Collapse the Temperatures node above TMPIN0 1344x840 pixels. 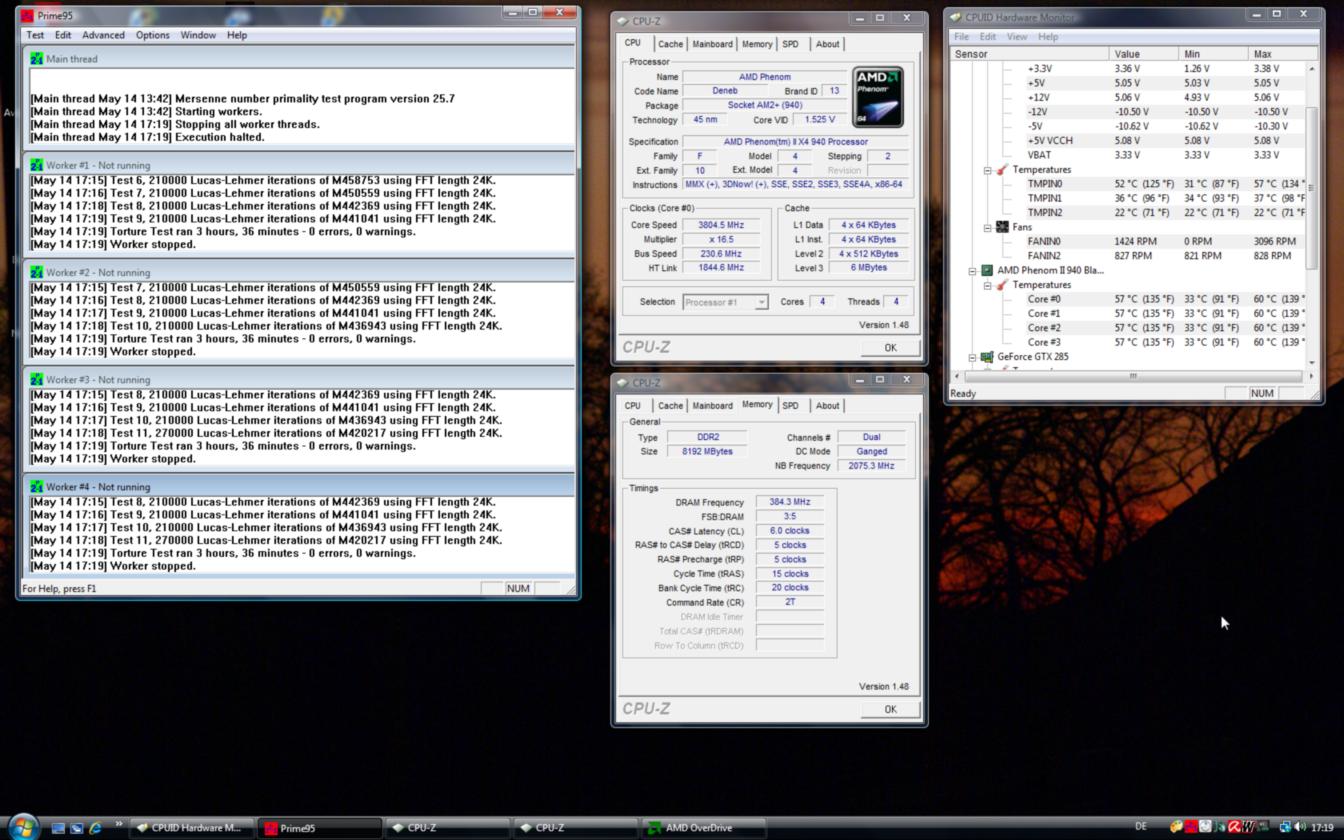point(987,170)
